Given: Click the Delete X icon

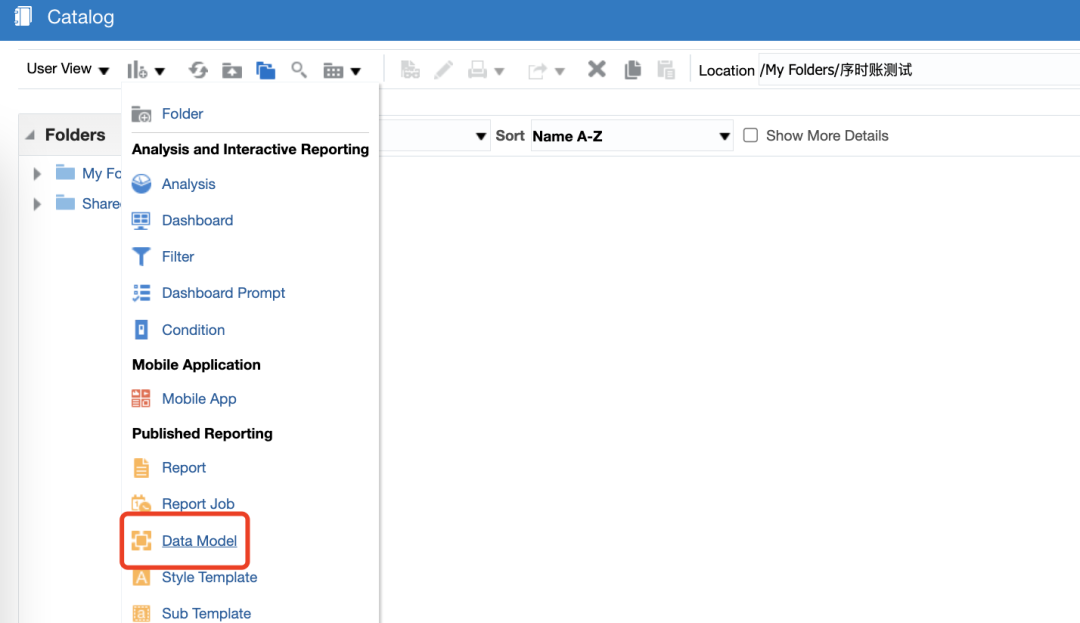Looking at the screenshot, I should [597, 69].
